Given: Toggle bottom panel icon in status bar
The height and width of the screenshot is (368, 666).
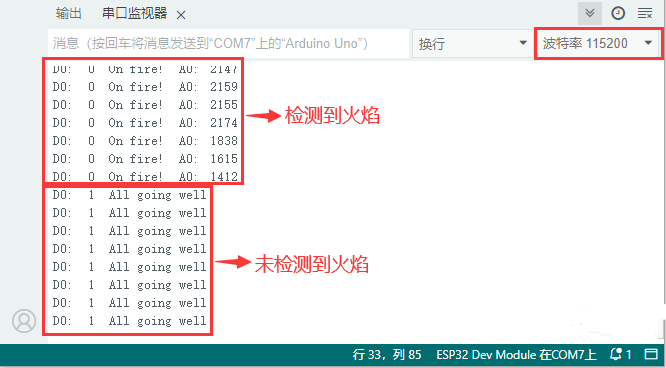Looking at the screenshot, I should [651, 354].
